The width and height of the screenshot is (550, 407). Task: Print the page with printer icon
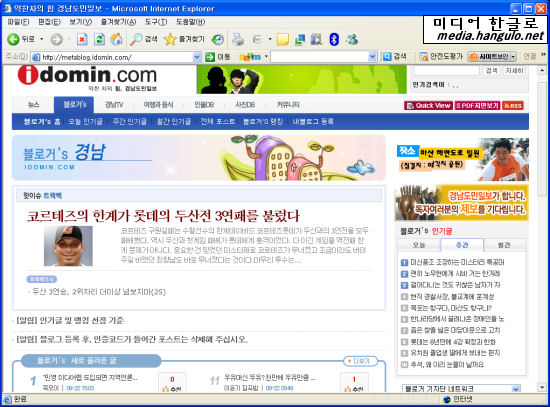238,39
